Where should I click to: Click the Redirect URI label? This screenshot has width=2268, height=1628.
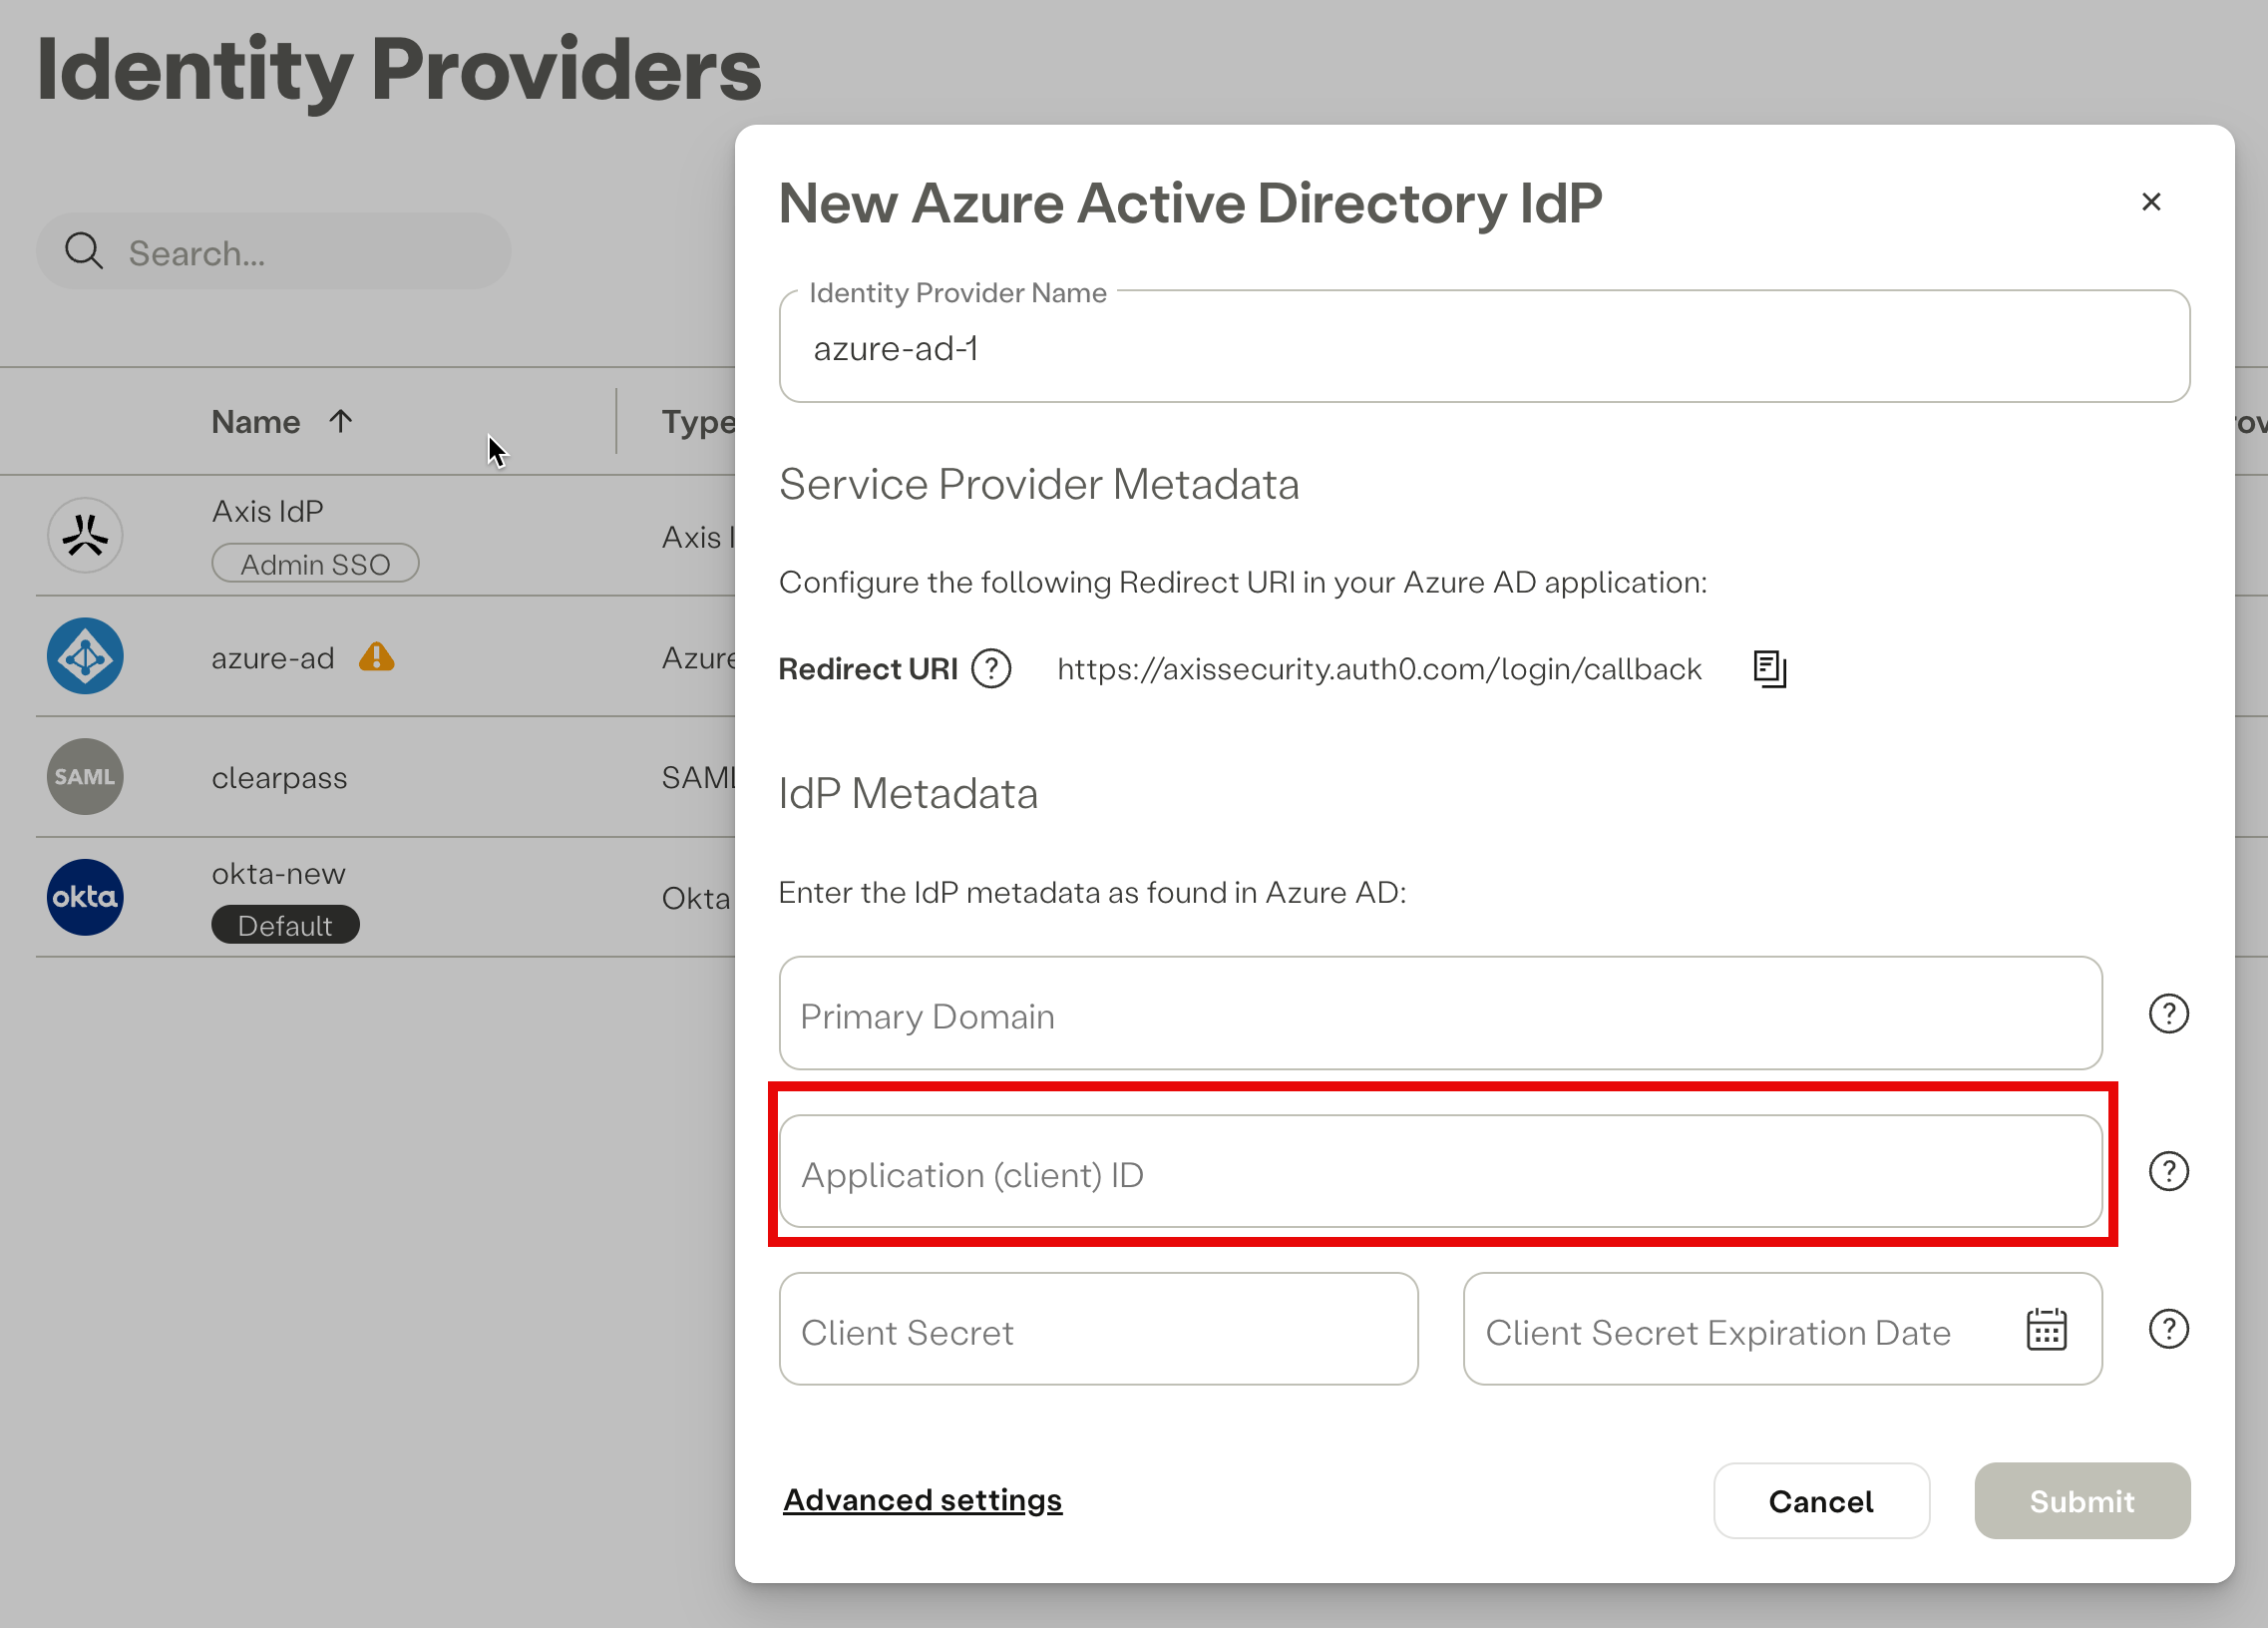coord(868,669)
